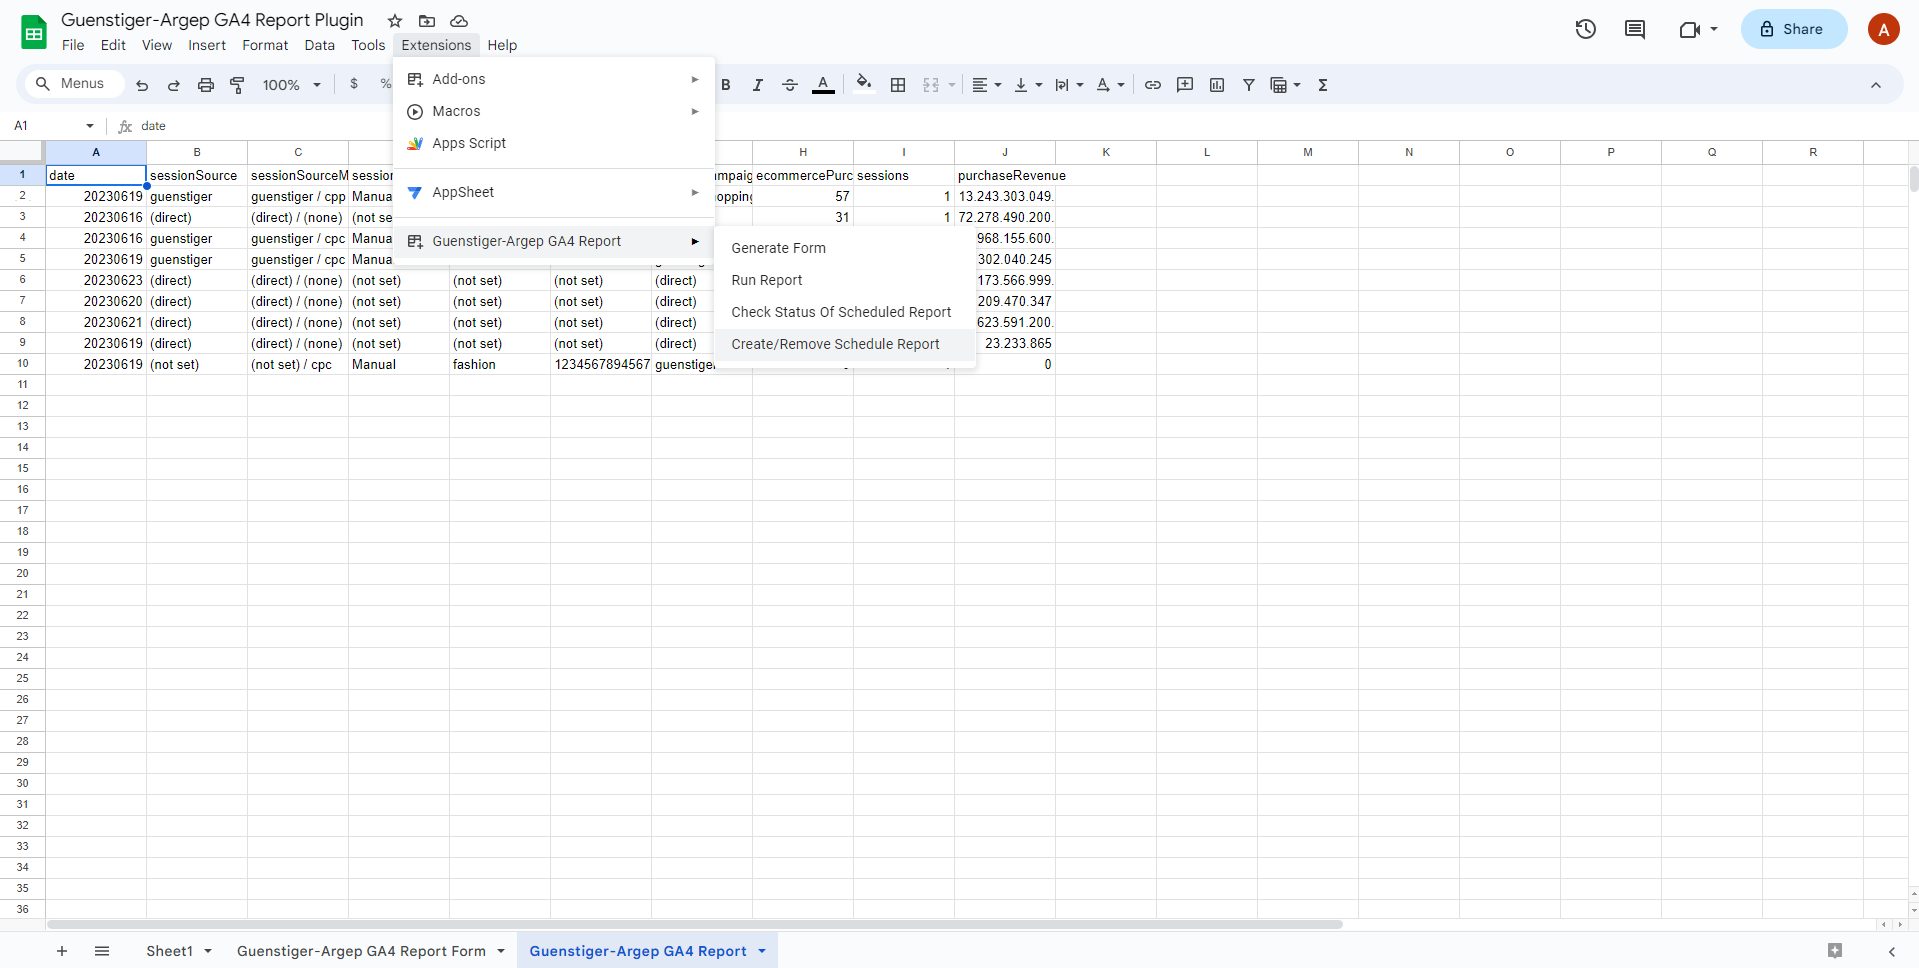Open the Edit menu
This screenshot has width=1919, height=968.
113,45
